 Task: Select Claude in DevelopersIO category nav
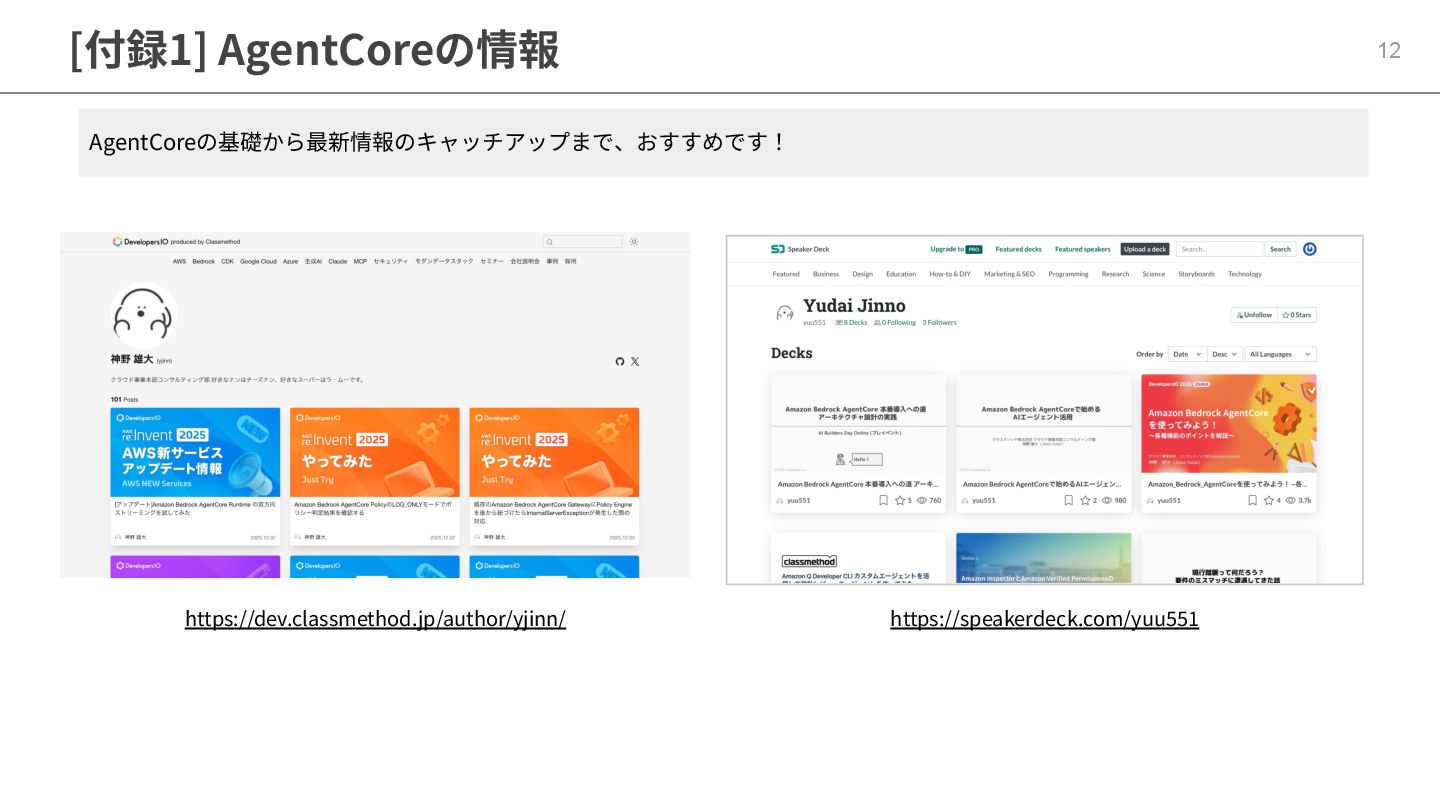pos(337,261)
